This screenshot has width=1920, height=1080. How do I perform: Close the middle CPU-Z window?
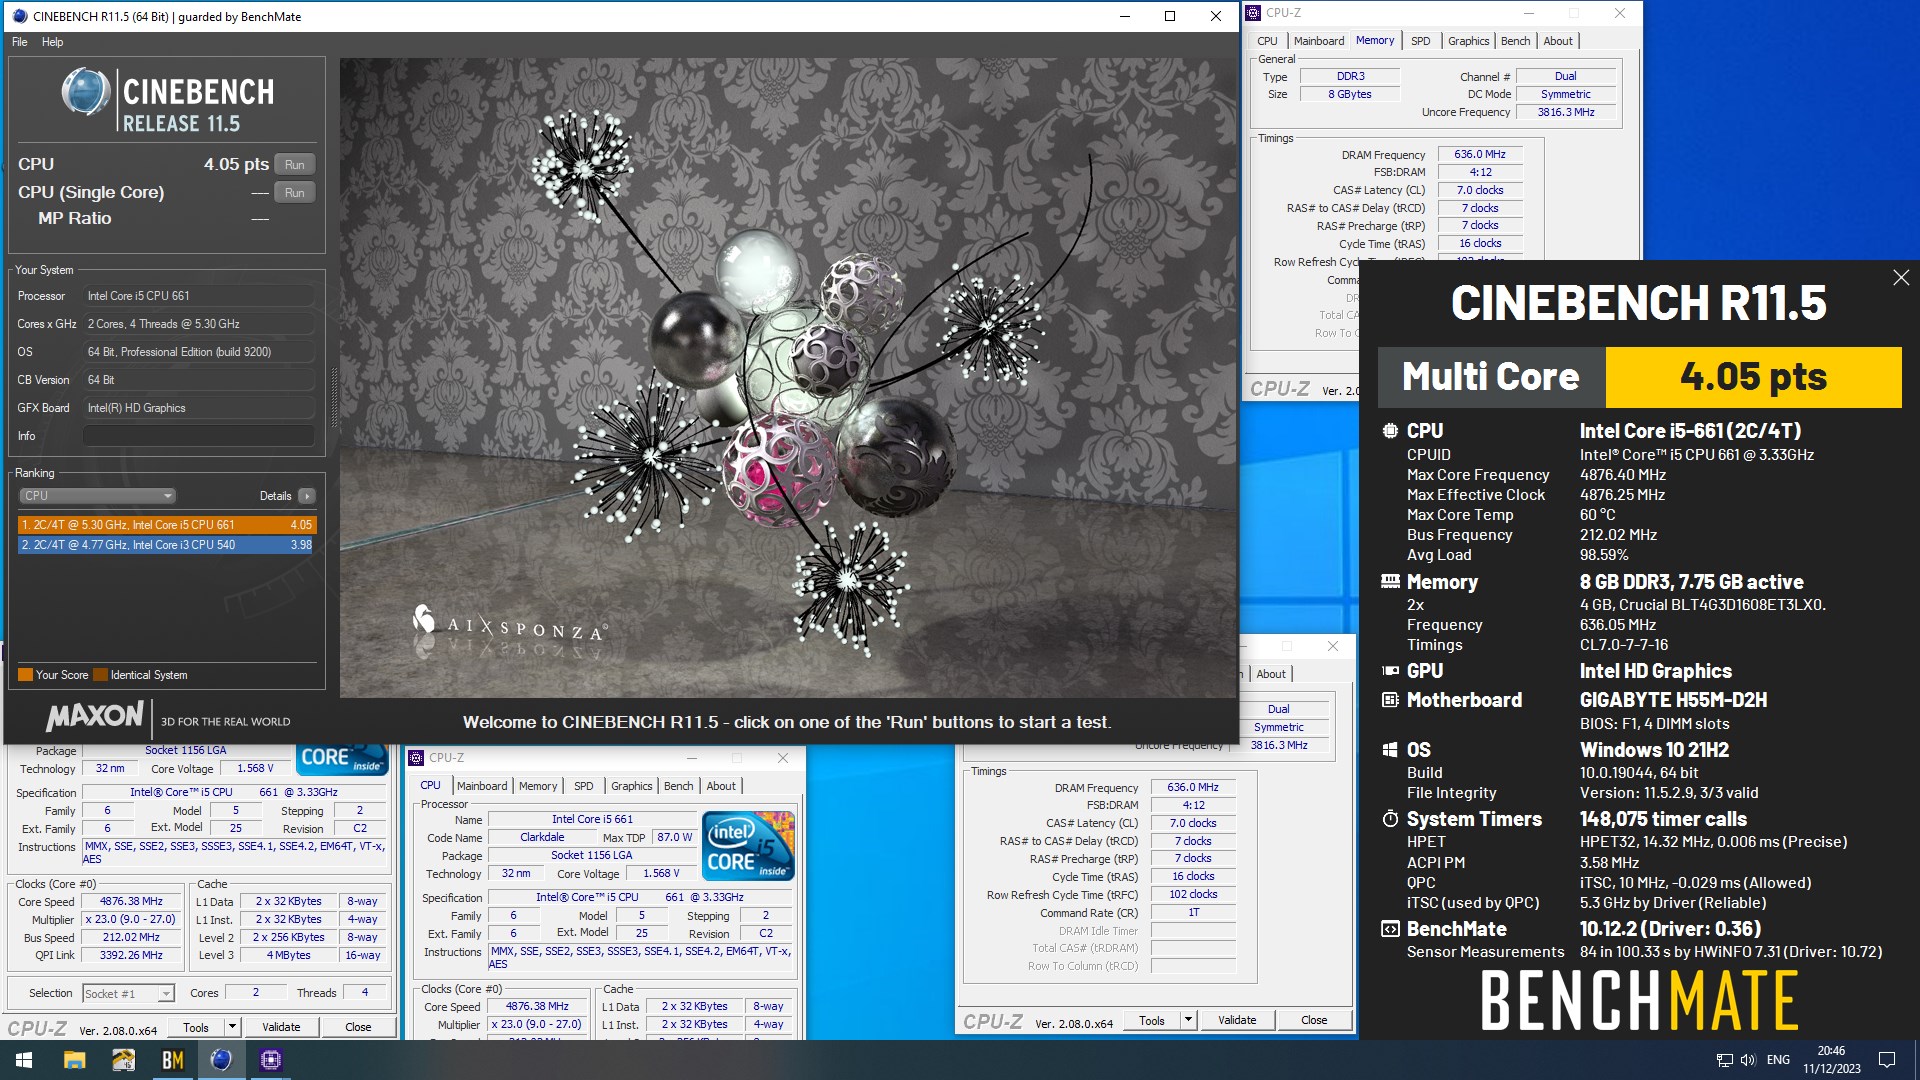tap(783, 758)
